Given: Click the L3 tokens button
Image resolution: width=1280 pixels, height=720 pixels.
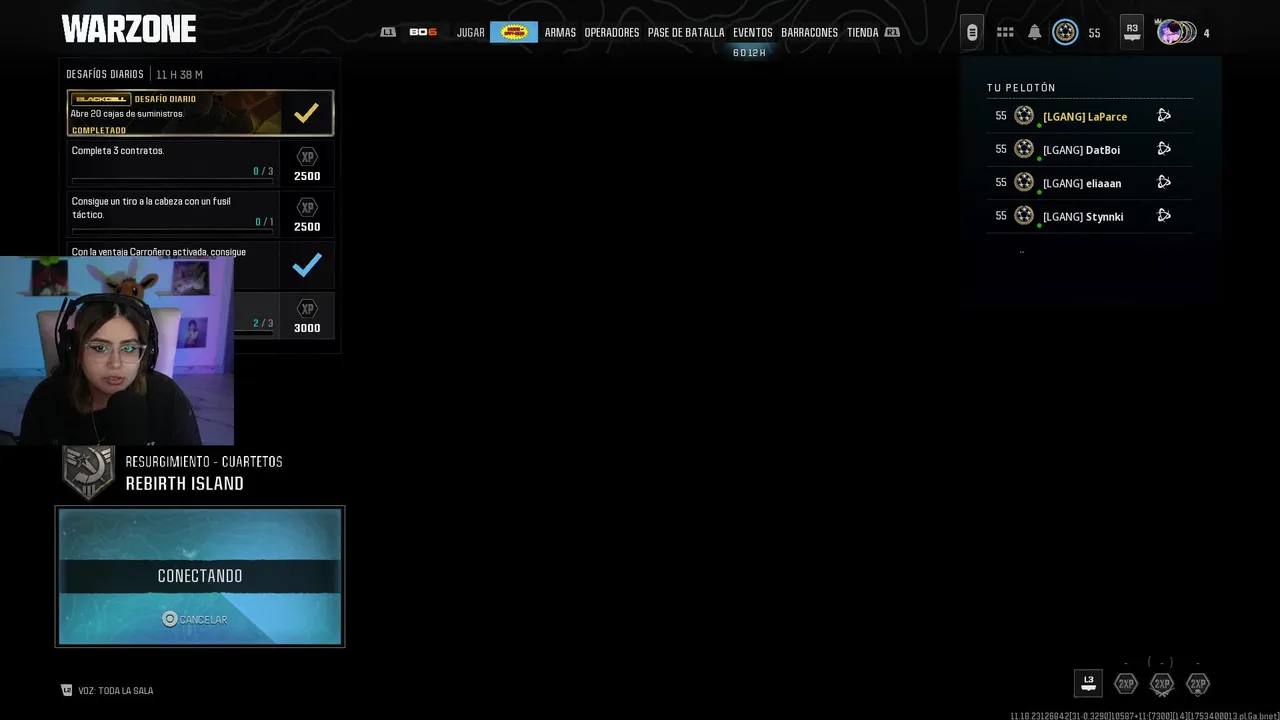Looking at the screenshot, I should (x=1088, y=683).
